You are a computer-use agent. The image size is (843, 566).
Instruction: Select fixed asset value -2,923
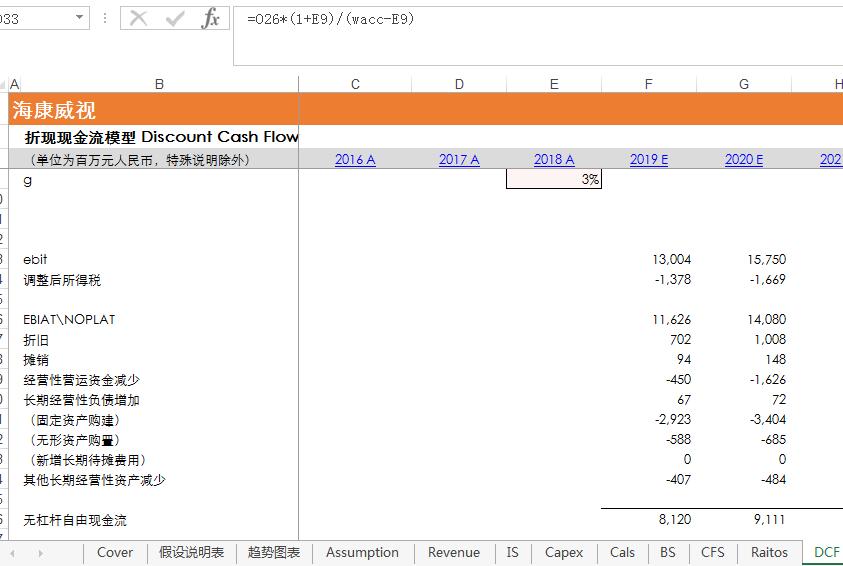pos(673,420)
